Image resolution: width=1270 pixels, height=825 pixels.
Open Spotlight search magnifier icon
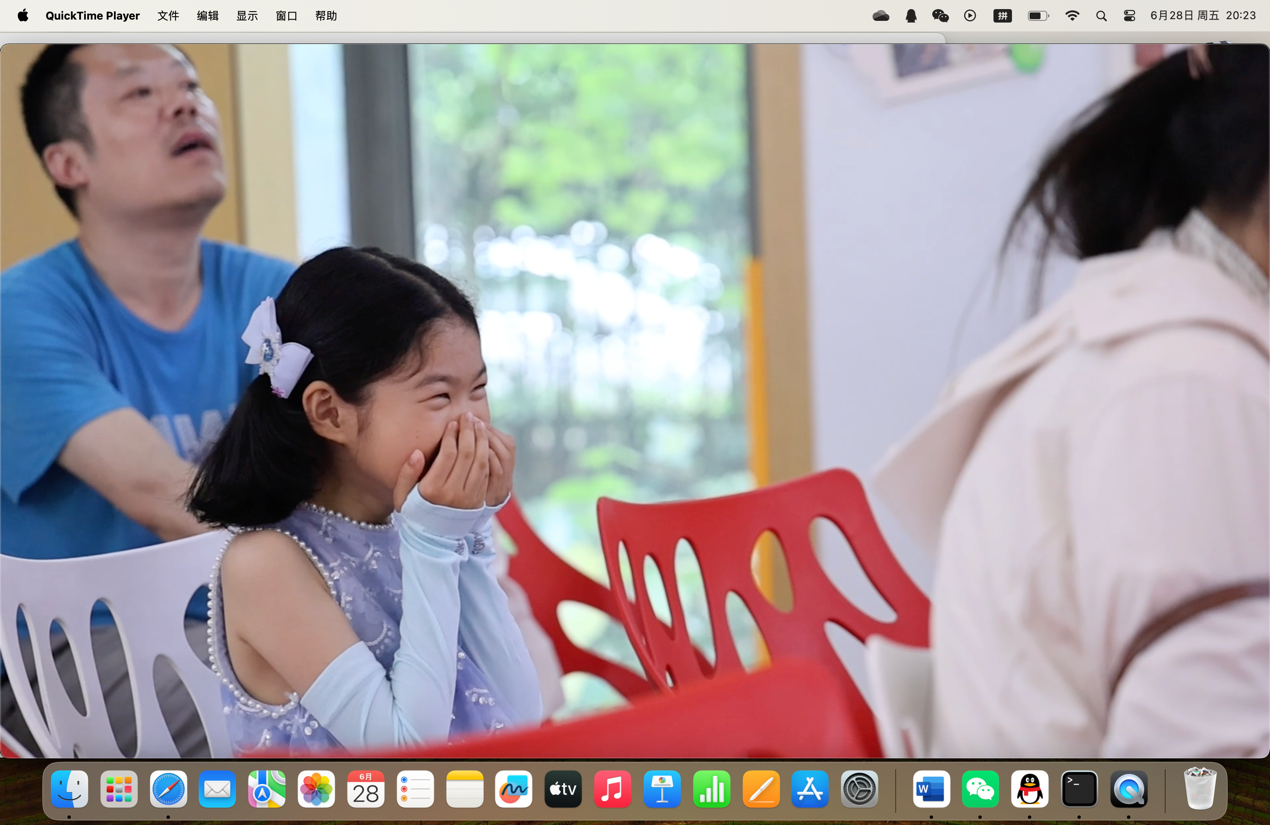pyautogui.click(x=1101, y=16)
